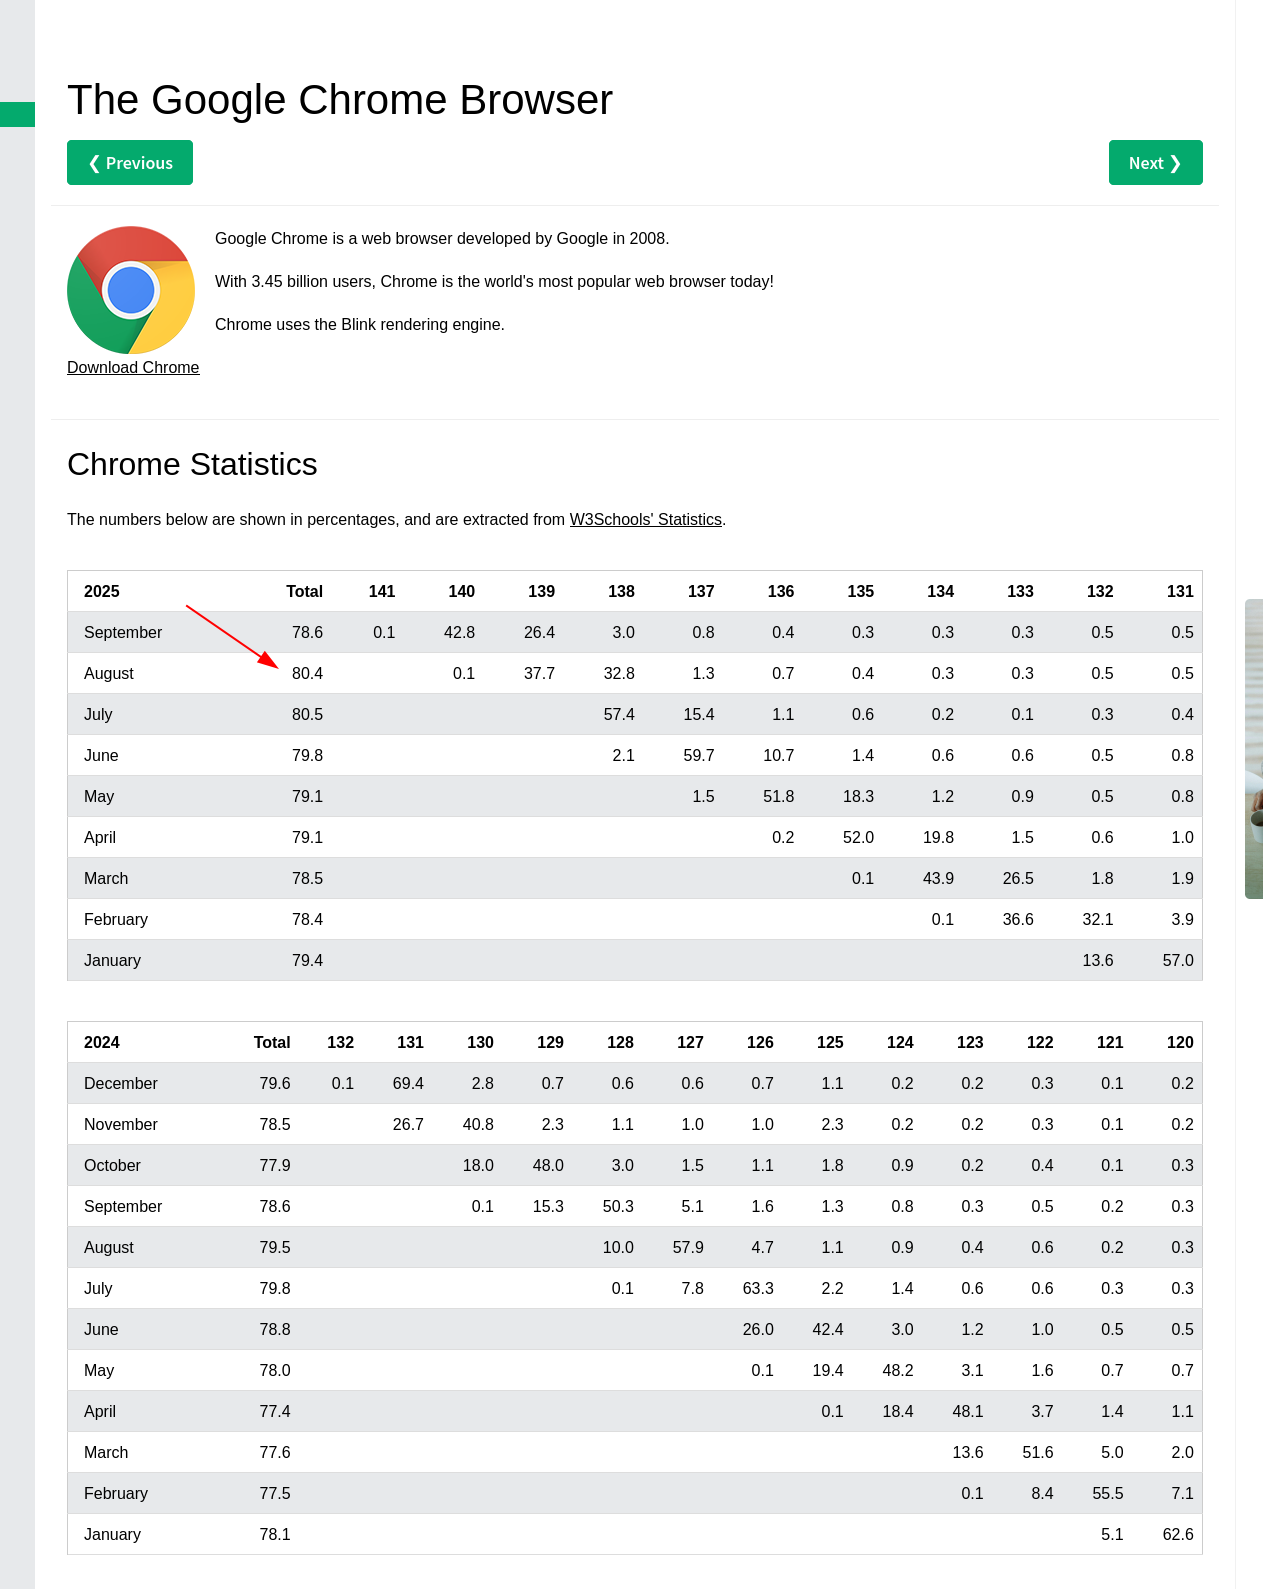
Task: Click the column header labeled 141
Action: pyautogui.click(x=382, y=591)
